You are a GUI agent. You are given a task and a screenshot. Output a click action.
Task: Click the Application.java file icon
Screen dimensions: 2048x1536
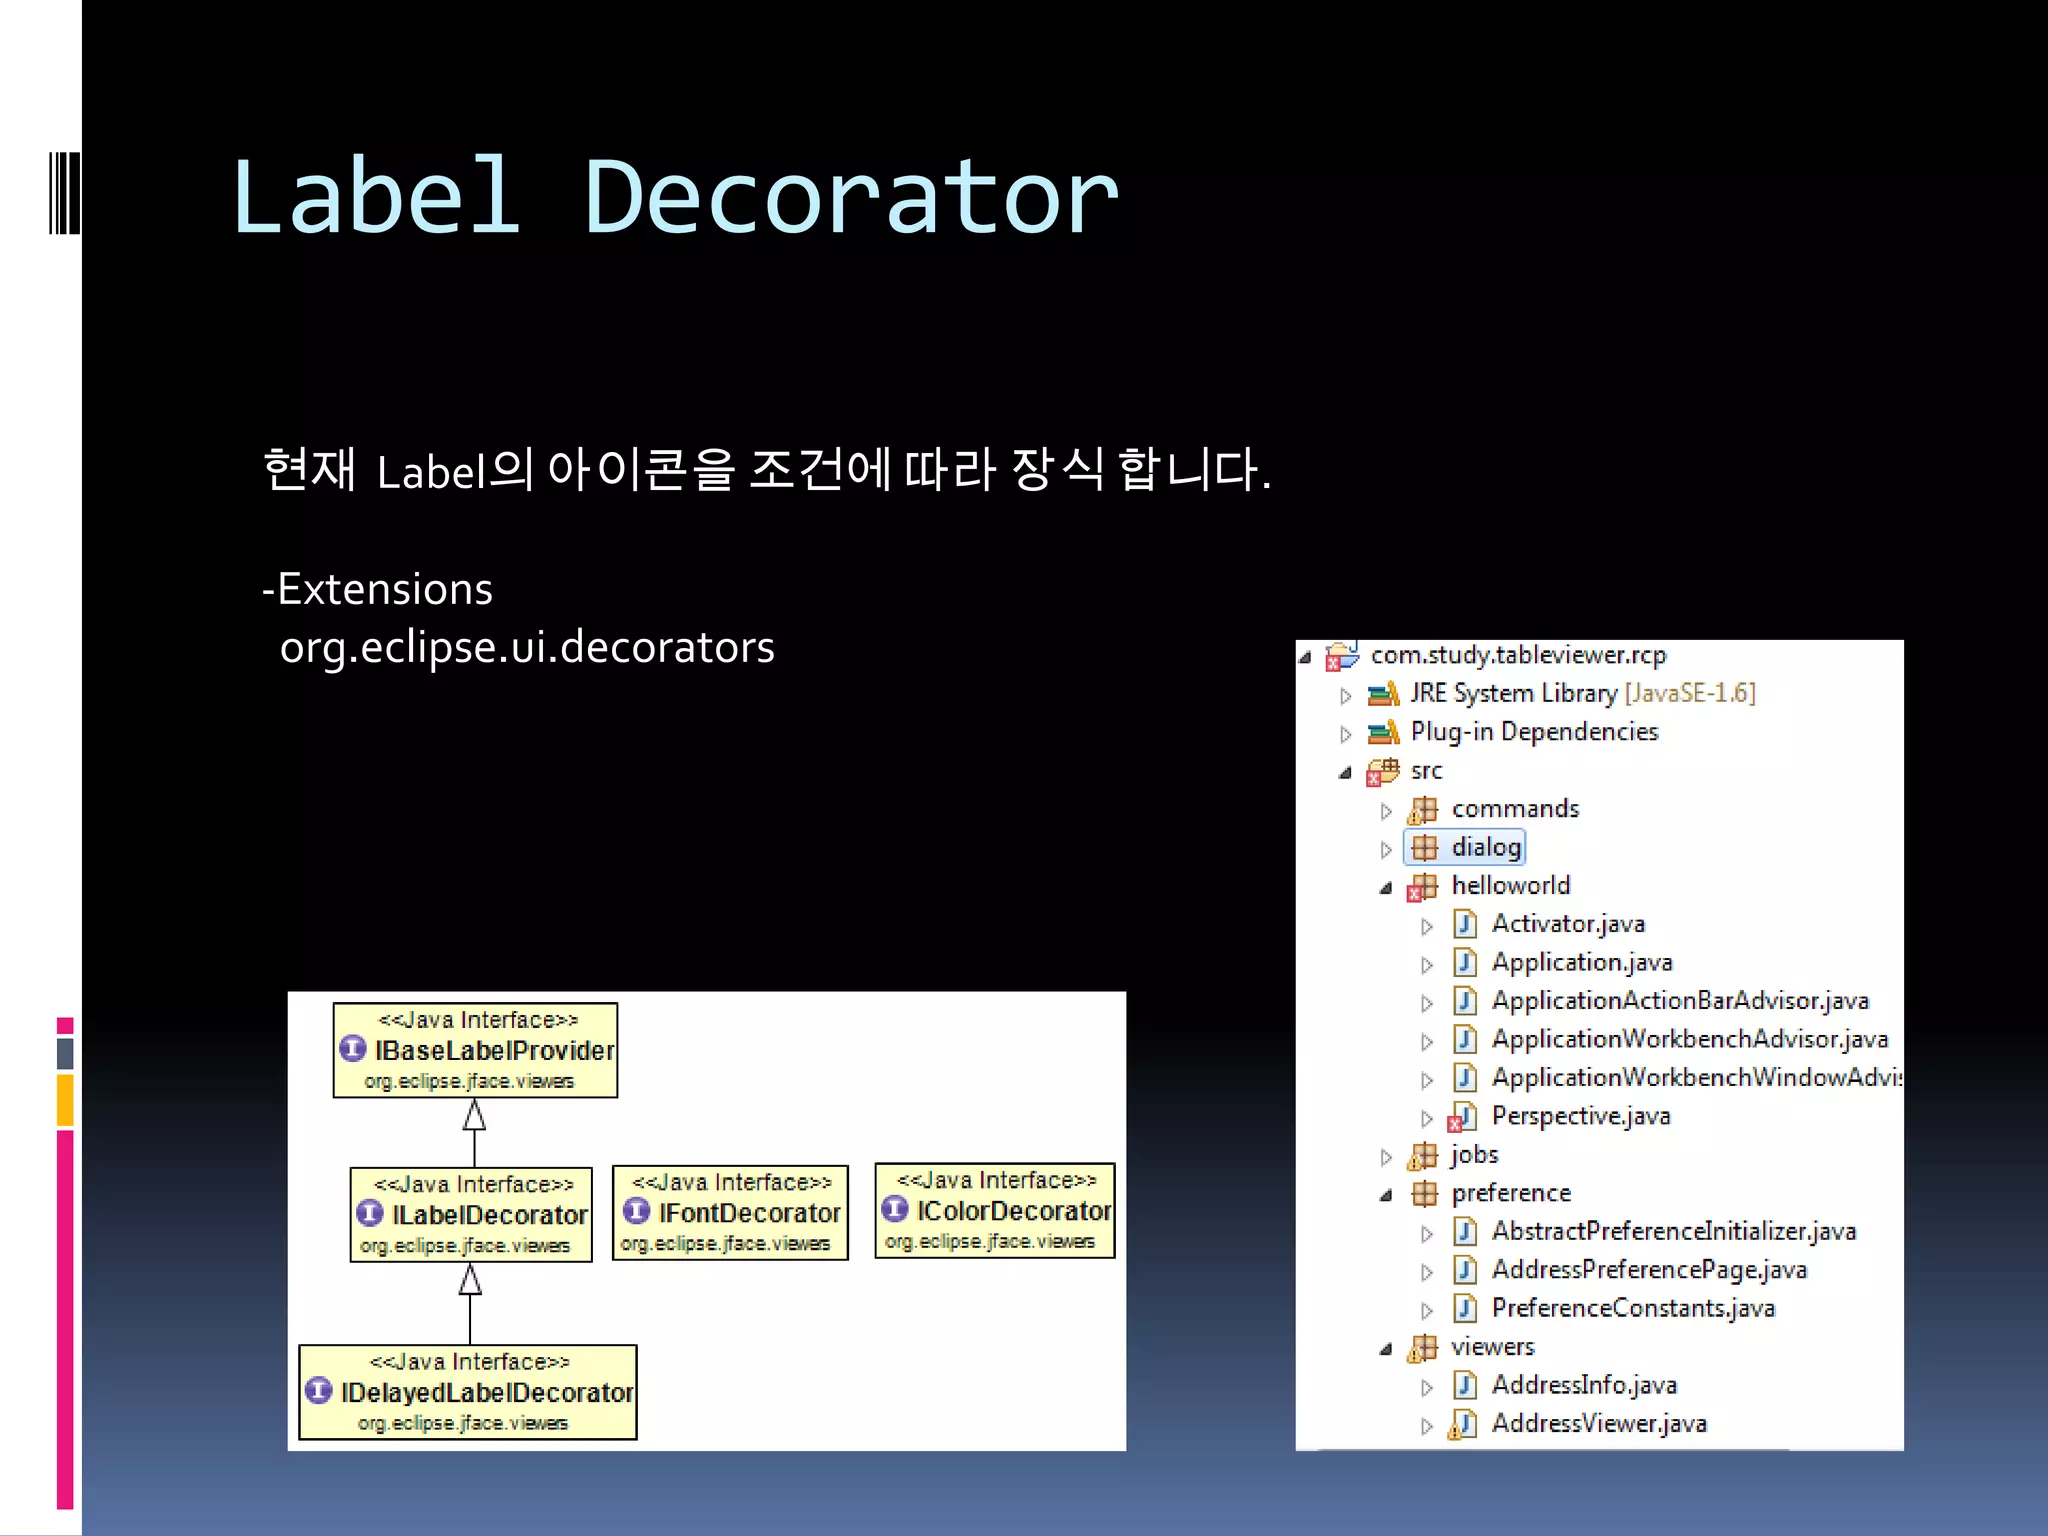[x=1465, y=963]
